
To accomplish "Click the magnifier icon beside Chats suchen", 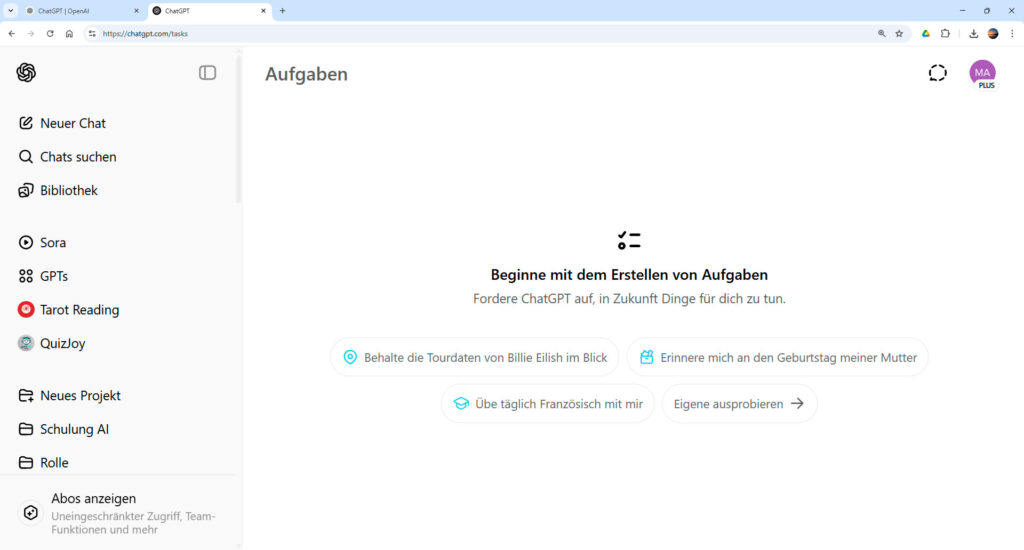I will click(25, 157).
